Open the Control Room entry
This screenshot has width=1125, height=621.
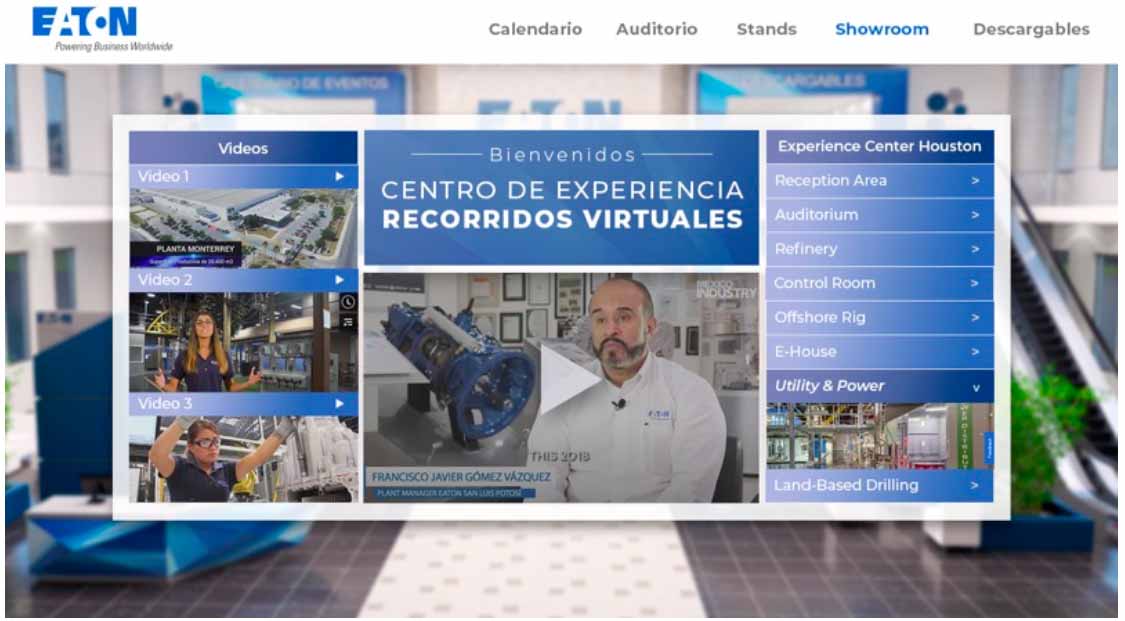[x=879, y=283]
